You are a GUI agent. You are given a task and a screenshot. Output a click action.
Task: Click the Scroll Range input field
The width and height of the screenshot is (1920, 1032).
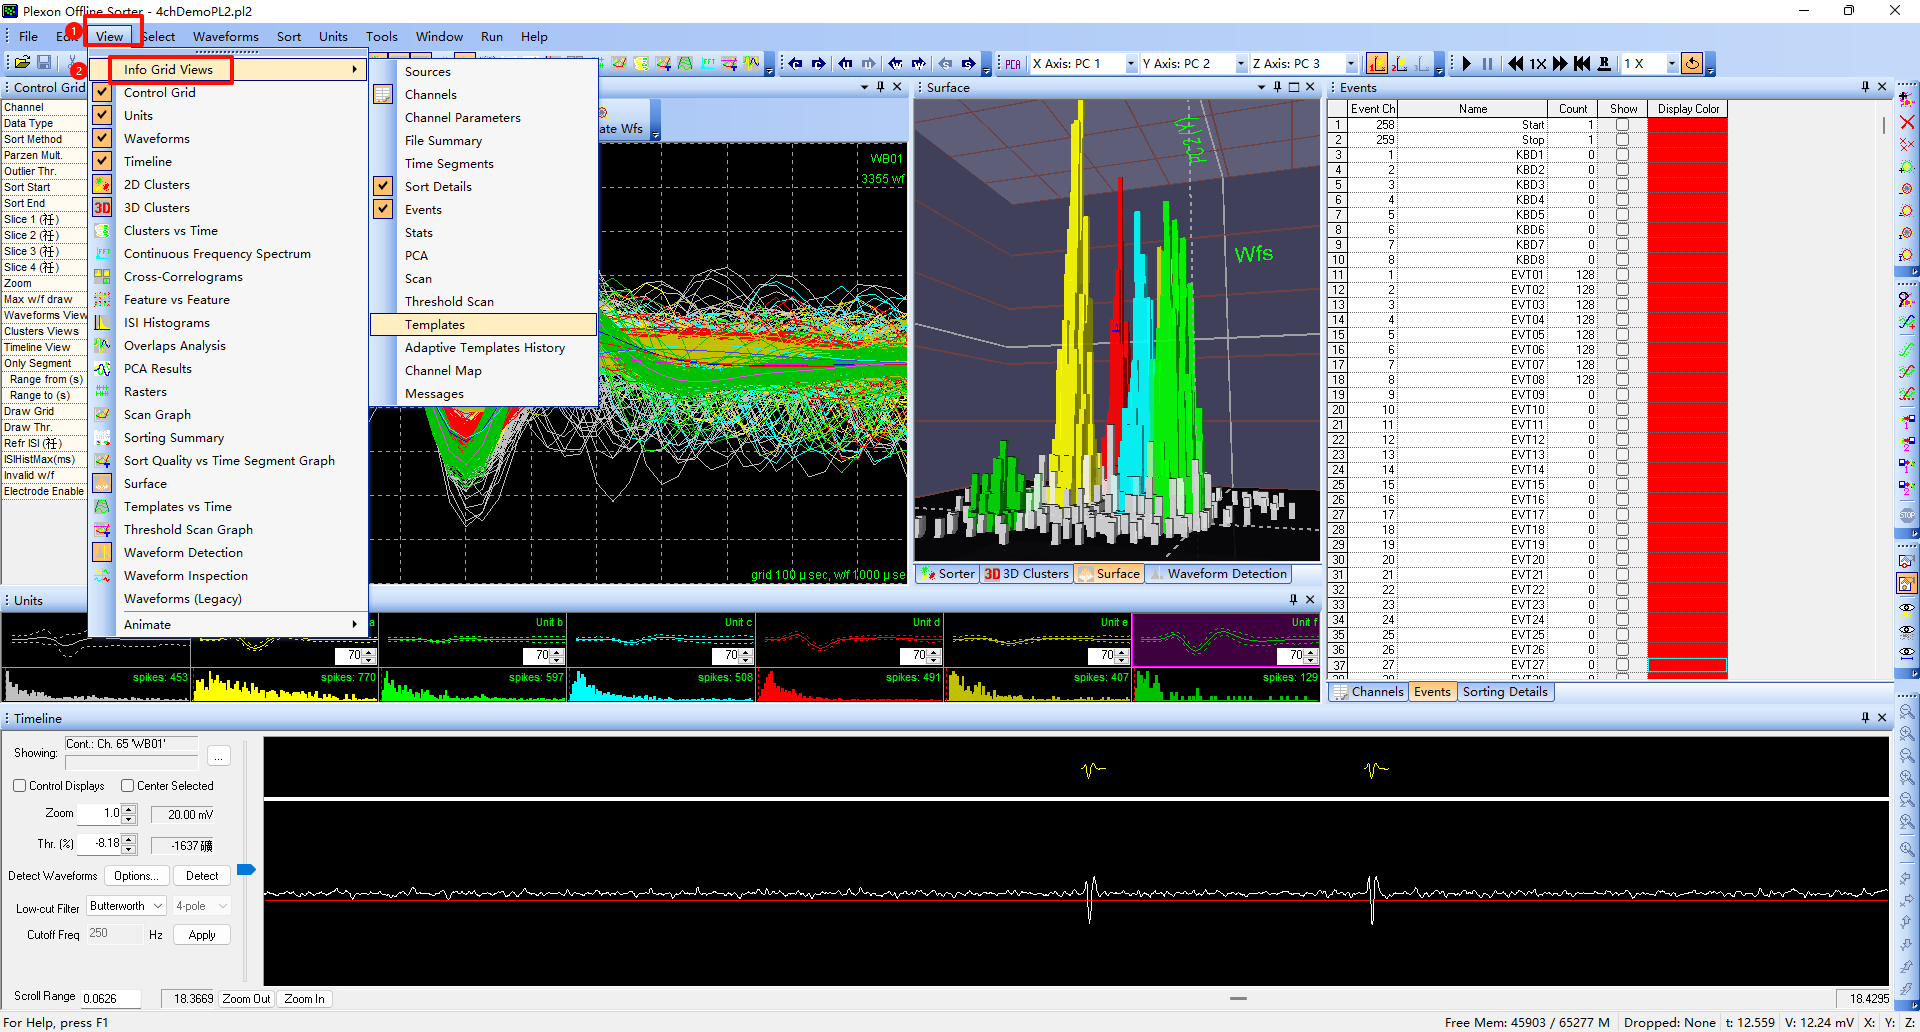(110, 999)
